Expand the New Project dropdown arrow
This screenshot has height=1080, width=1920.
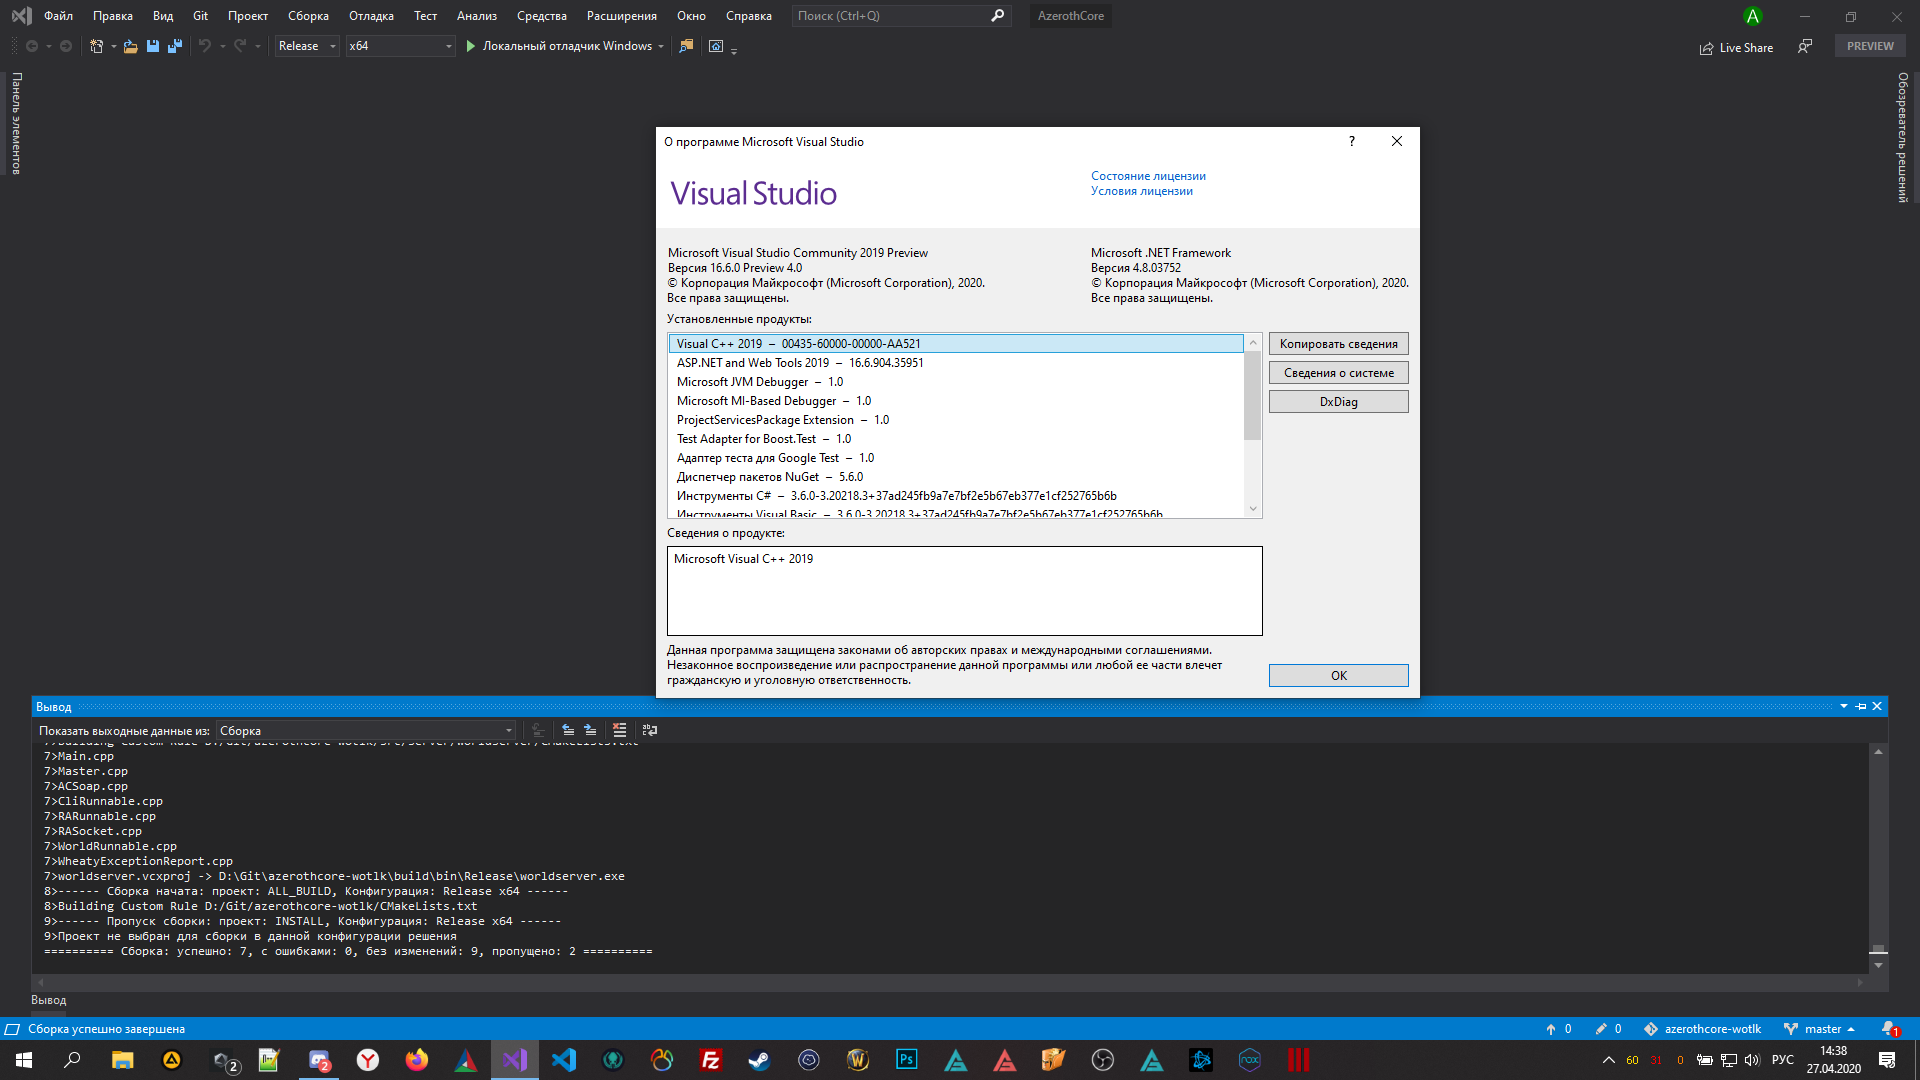(x=113, y=46)
